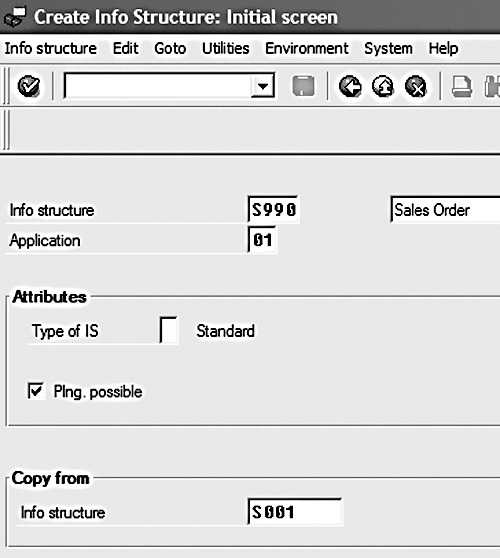Click the Copy from field containing S001
Screen dimensions: 500x558
(x=295, y=512)
